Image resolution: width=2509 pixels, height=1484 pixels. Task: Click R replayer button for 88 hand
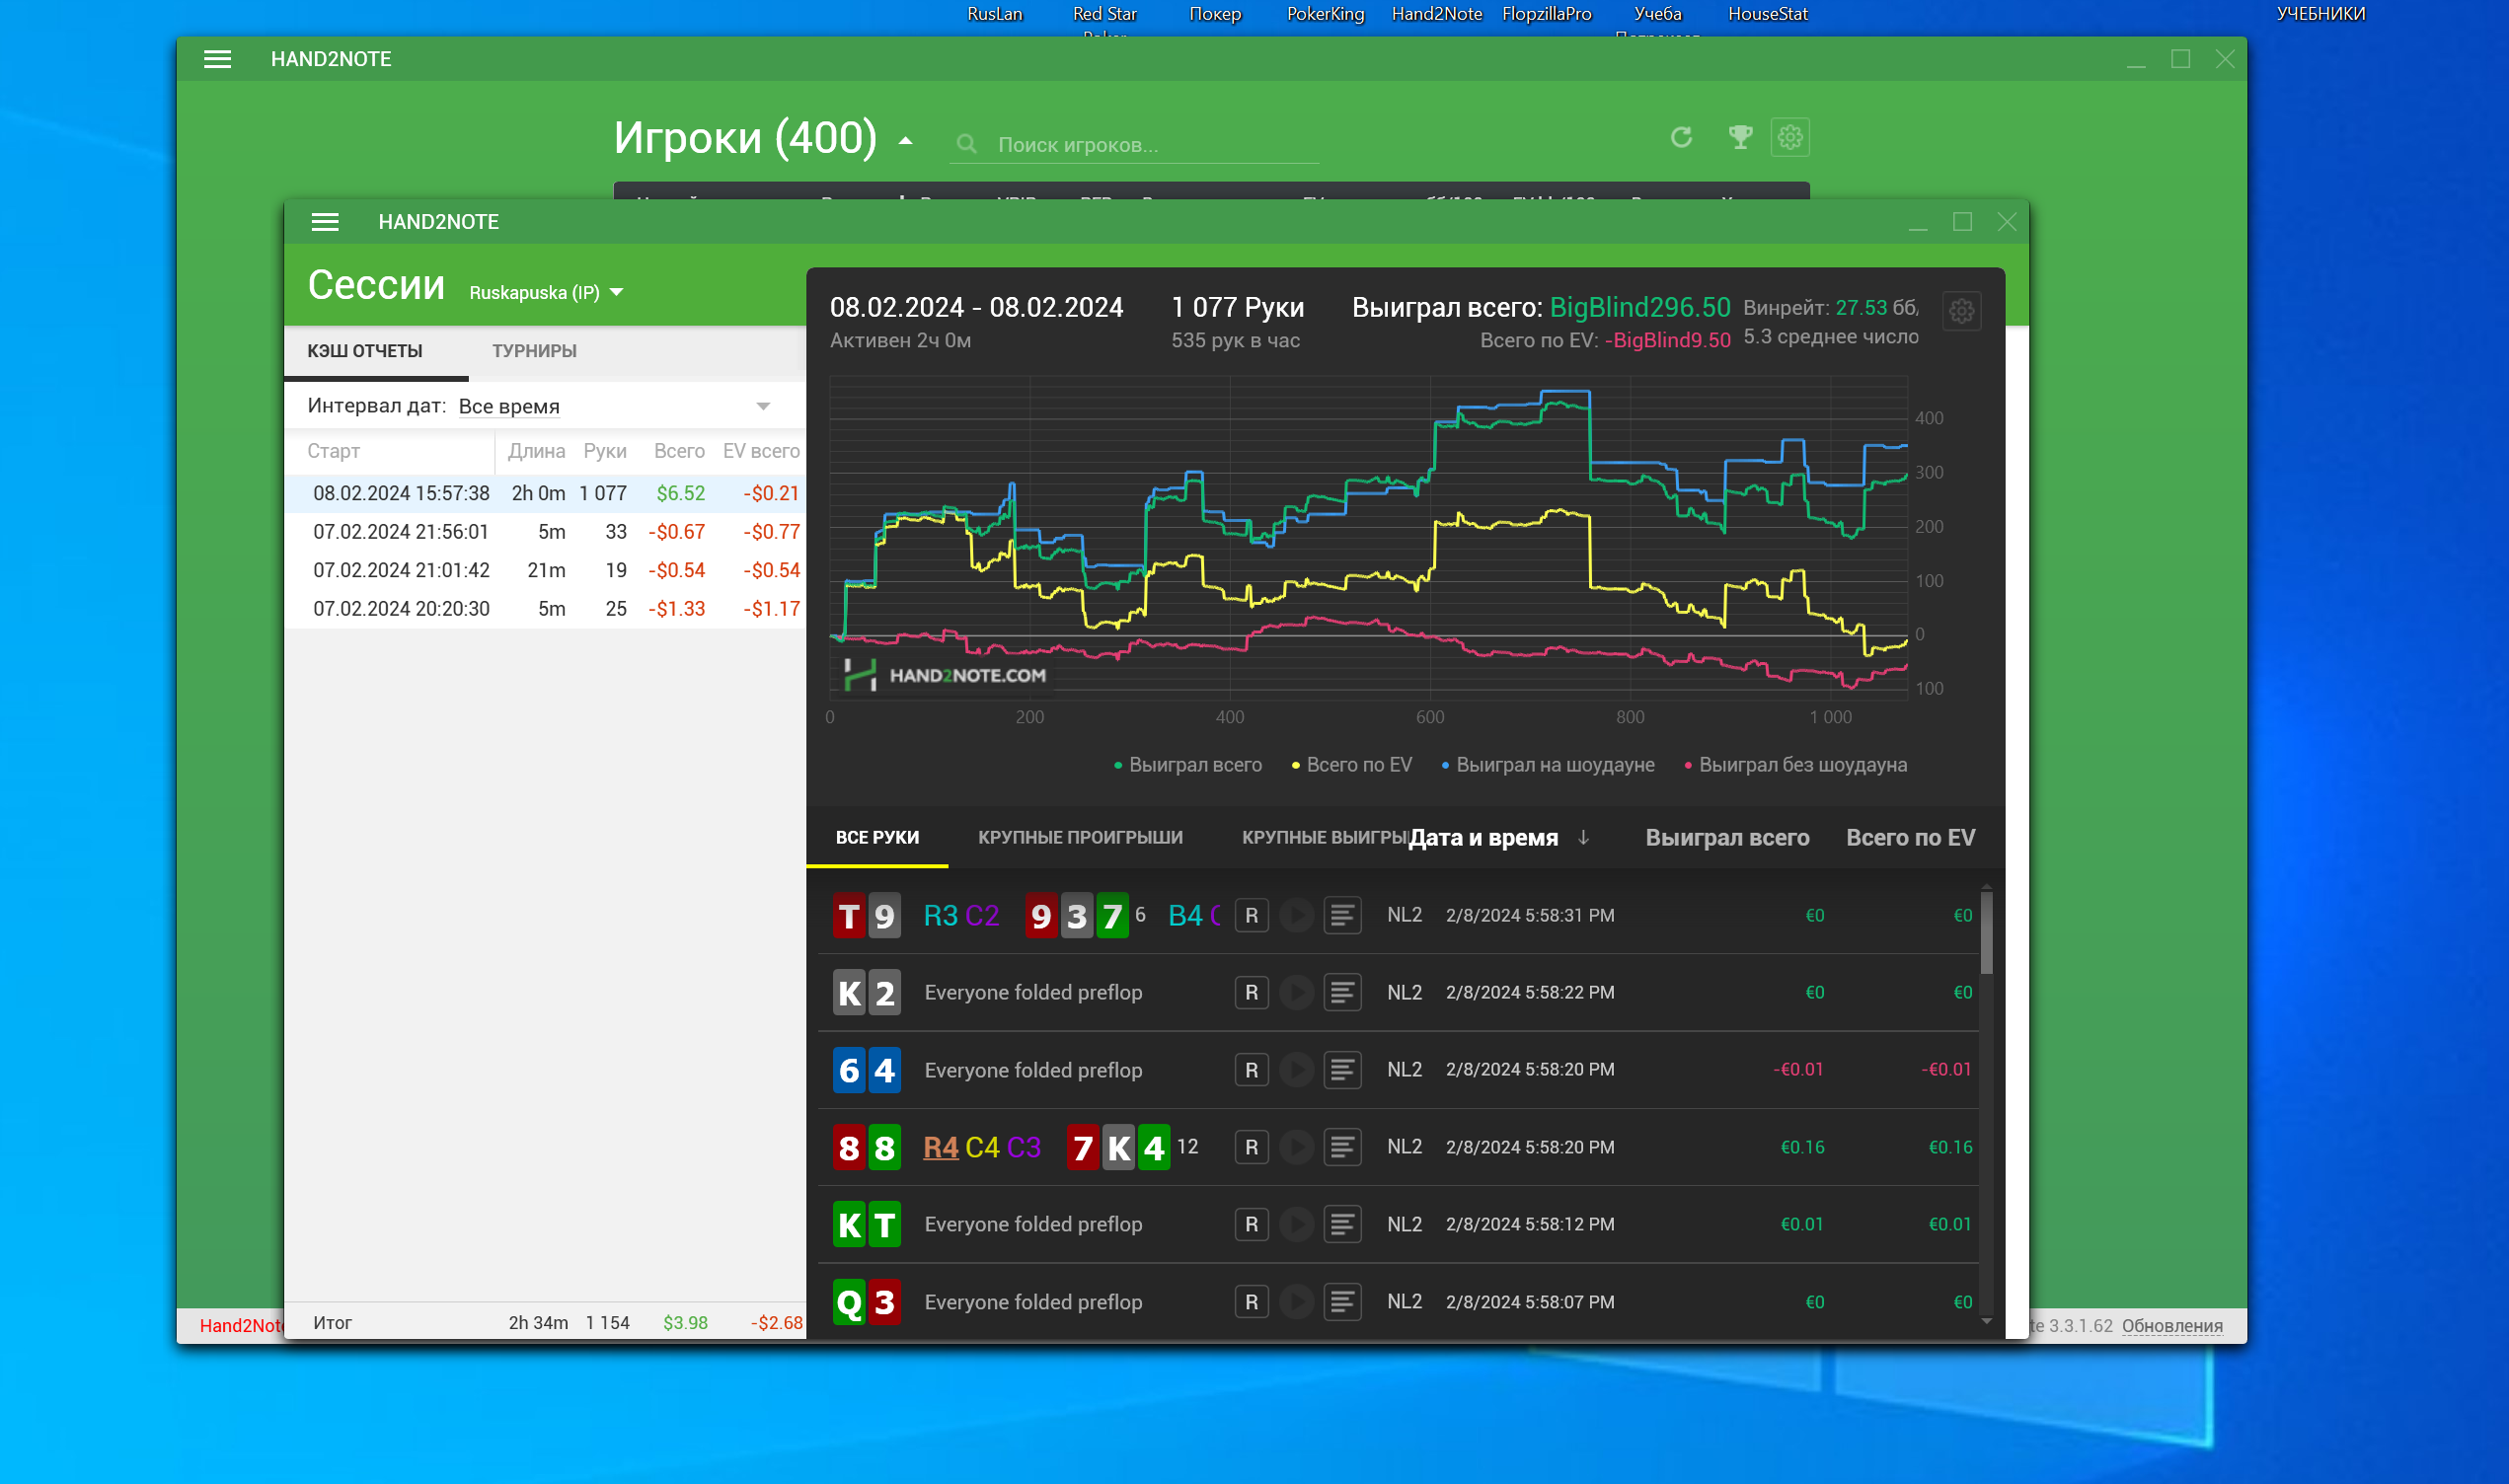tap(1251, 1147)
